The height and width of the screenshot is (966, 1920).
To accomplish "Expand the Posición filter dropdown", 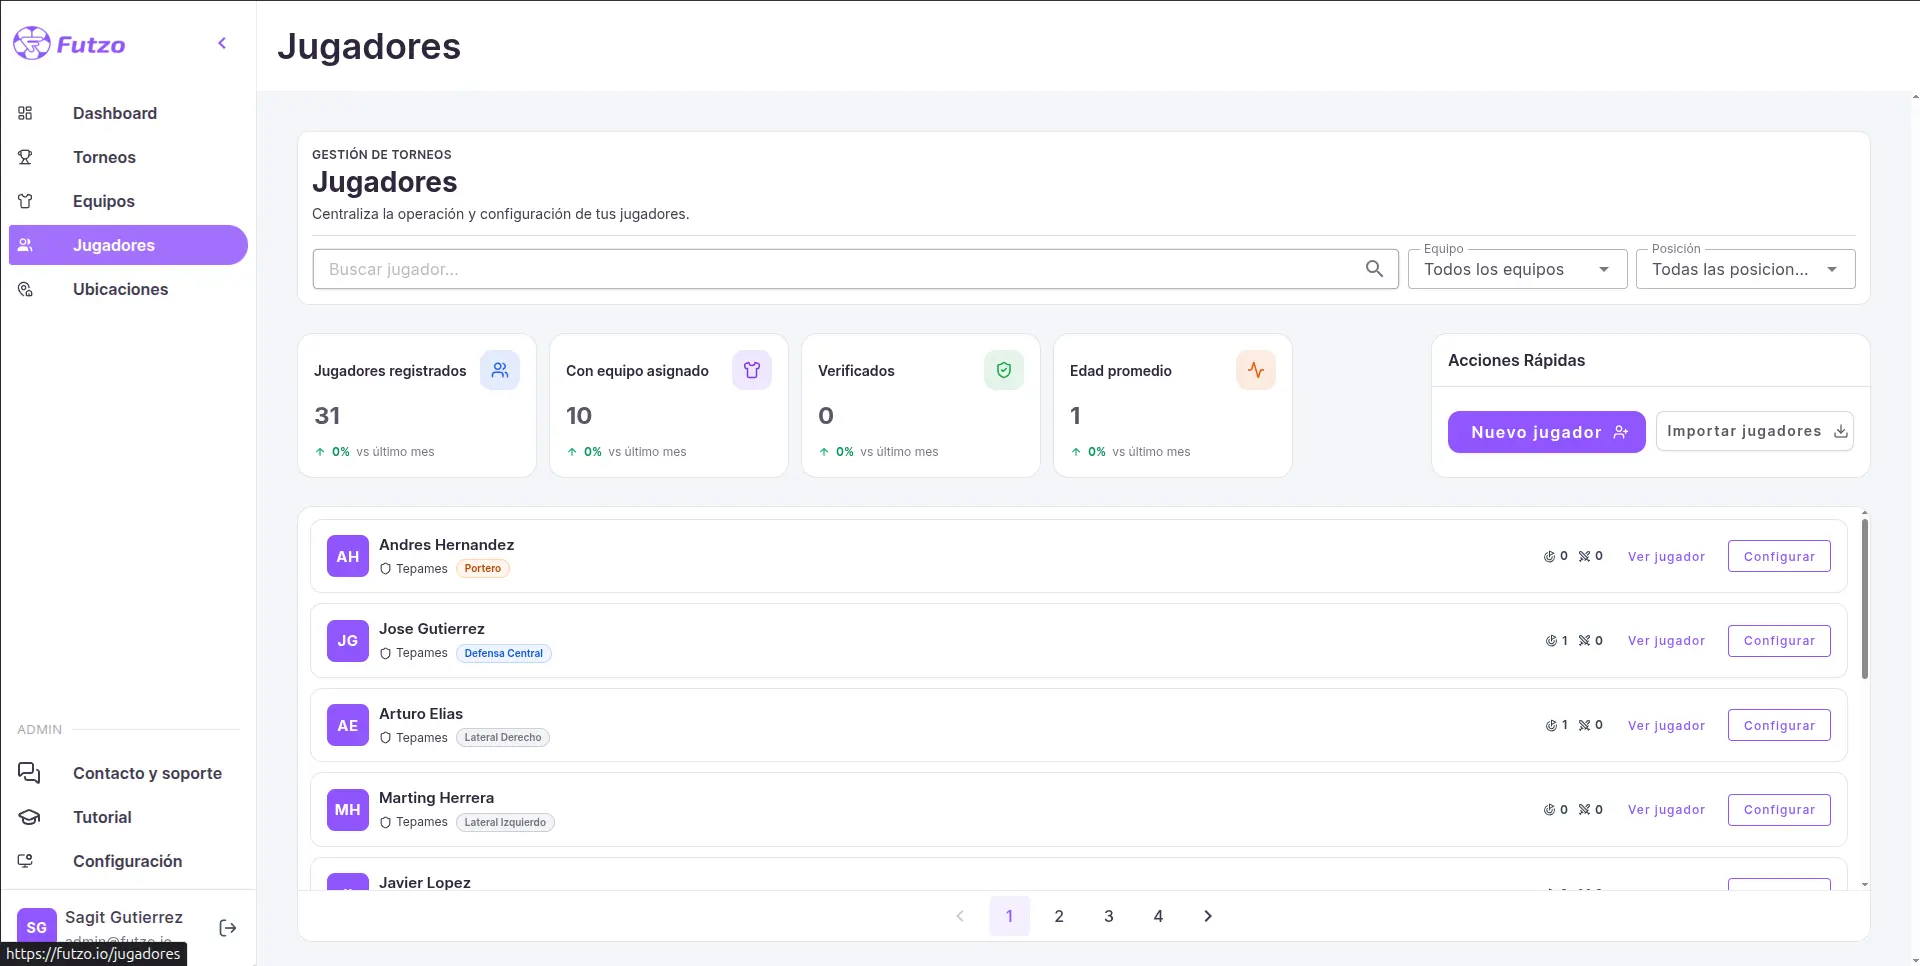I will pyautogui.click(x=1744, y=269).
